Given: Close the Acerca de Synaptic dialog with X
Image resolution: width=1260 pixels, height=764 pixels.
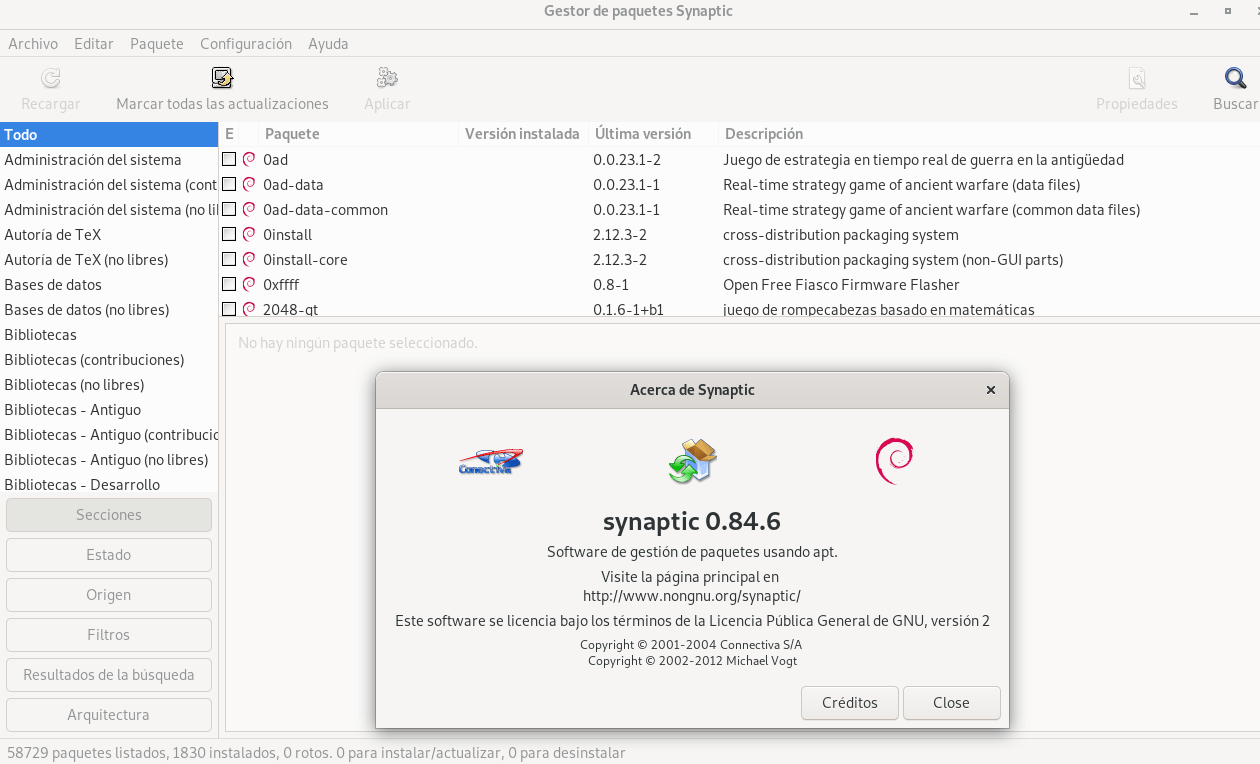Looking at the screenshot, I should (x=991, y=390).
